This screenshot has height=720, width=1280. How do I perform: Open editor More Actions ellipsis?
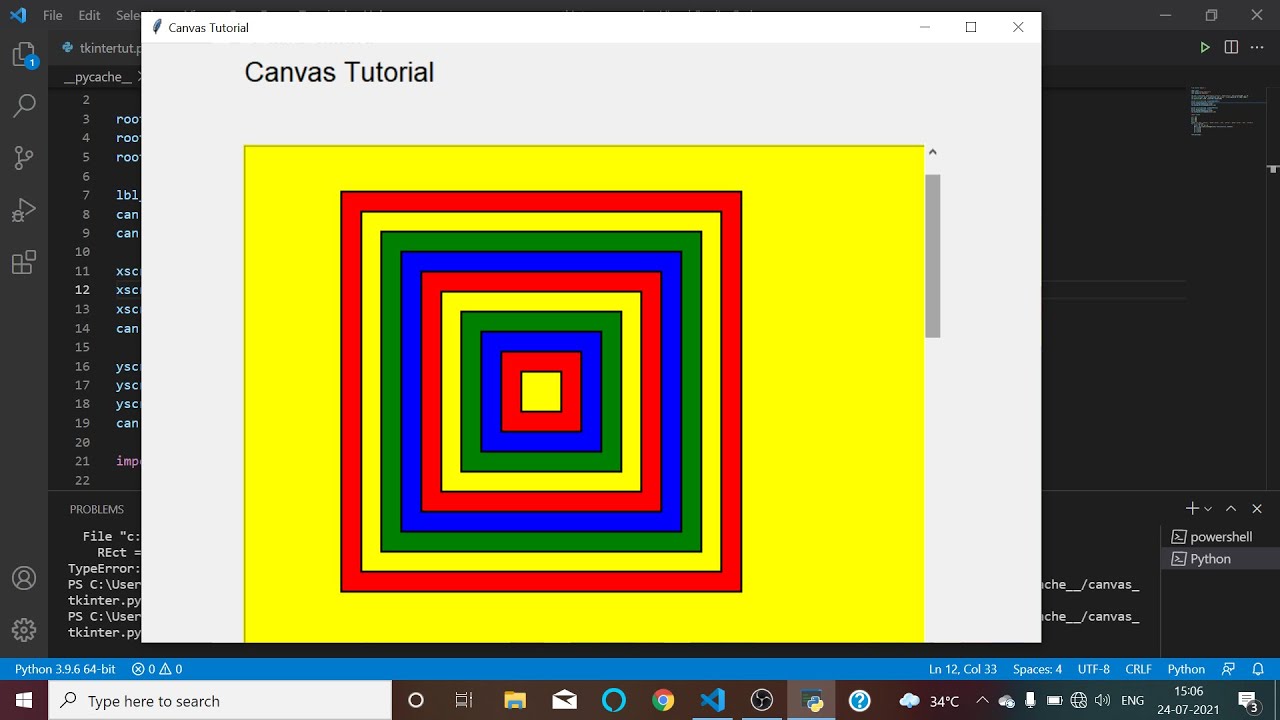pyautogui.click(x=1257, y=47)
